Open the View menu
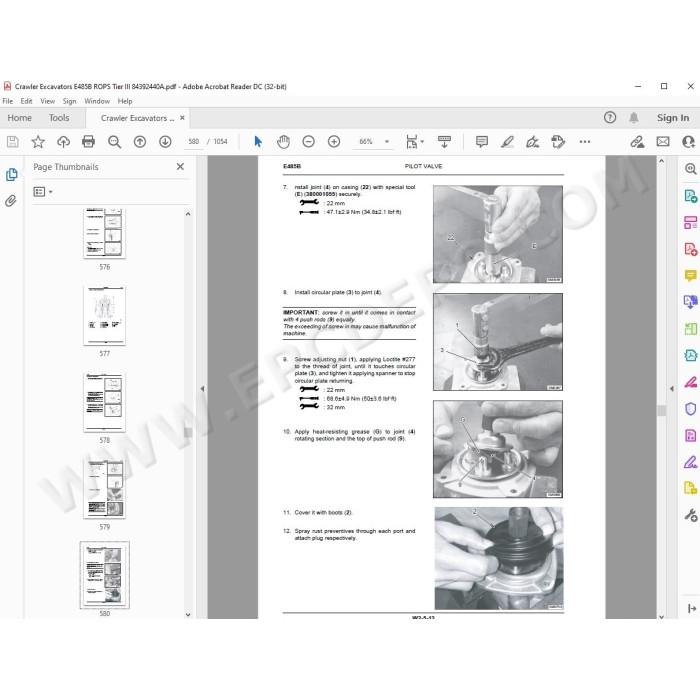The image size is (700, 700). click(47, 101)
